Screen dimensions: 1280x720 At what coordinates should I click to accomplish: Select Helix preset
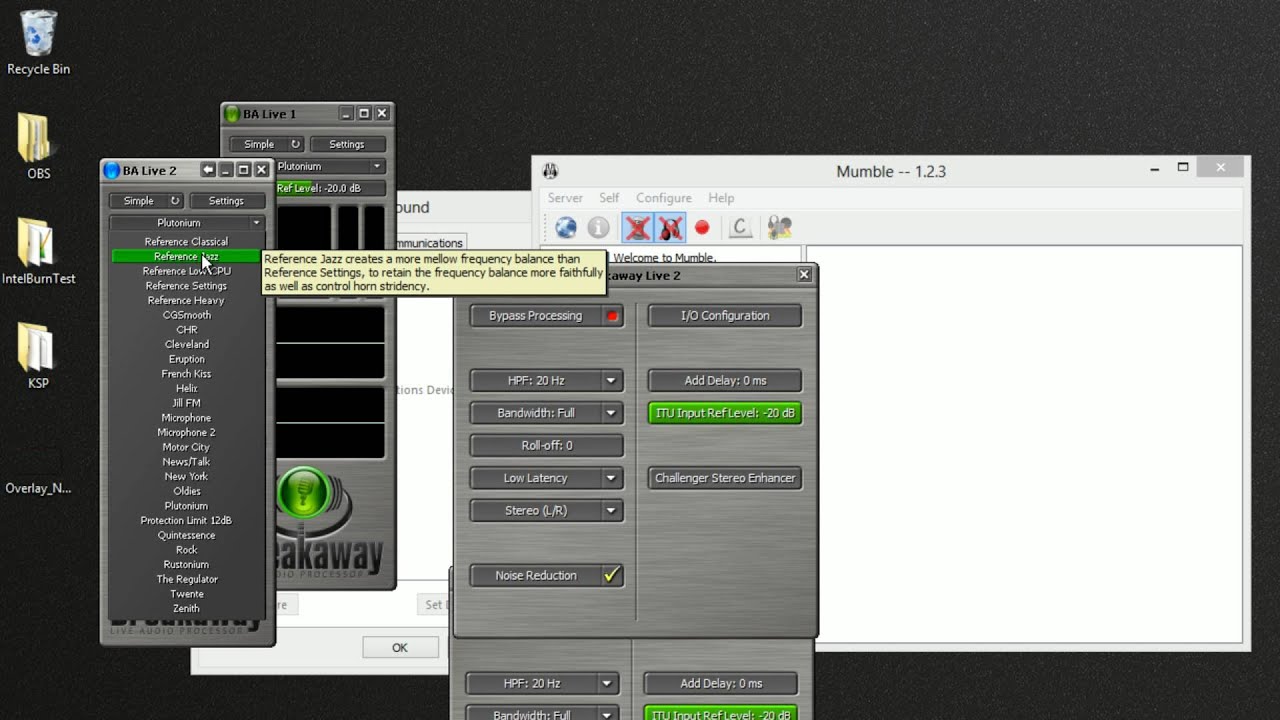pyautogui.click(x=186, y=389)
